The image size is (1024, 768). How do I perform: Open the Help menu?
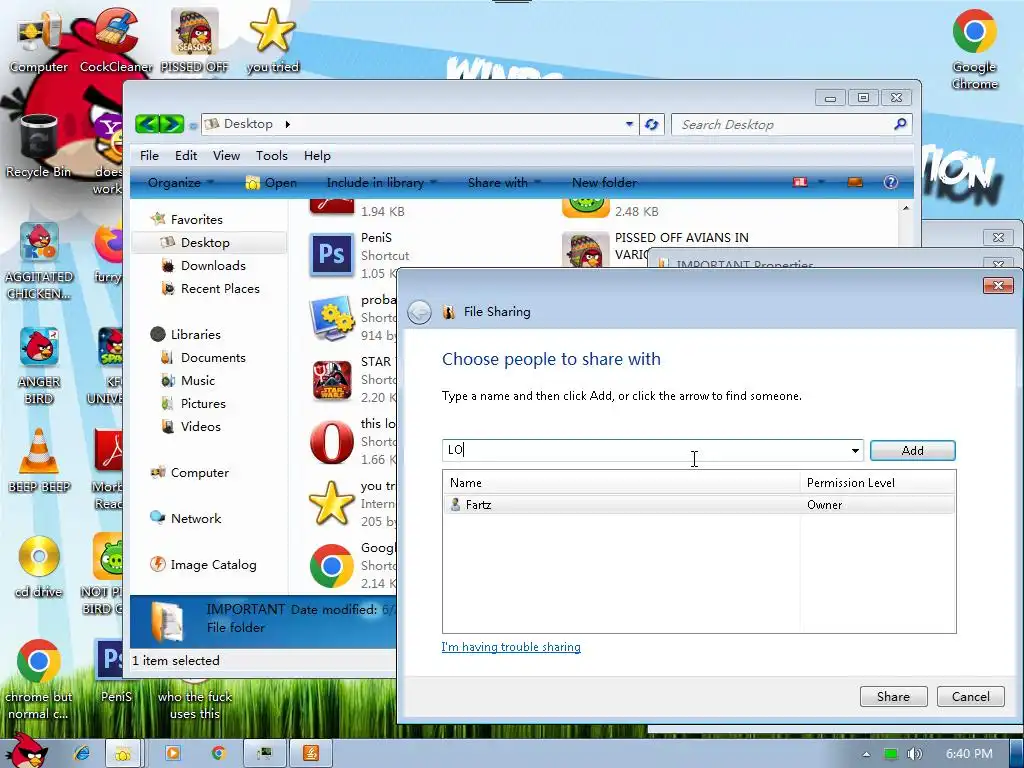point(317,155)
